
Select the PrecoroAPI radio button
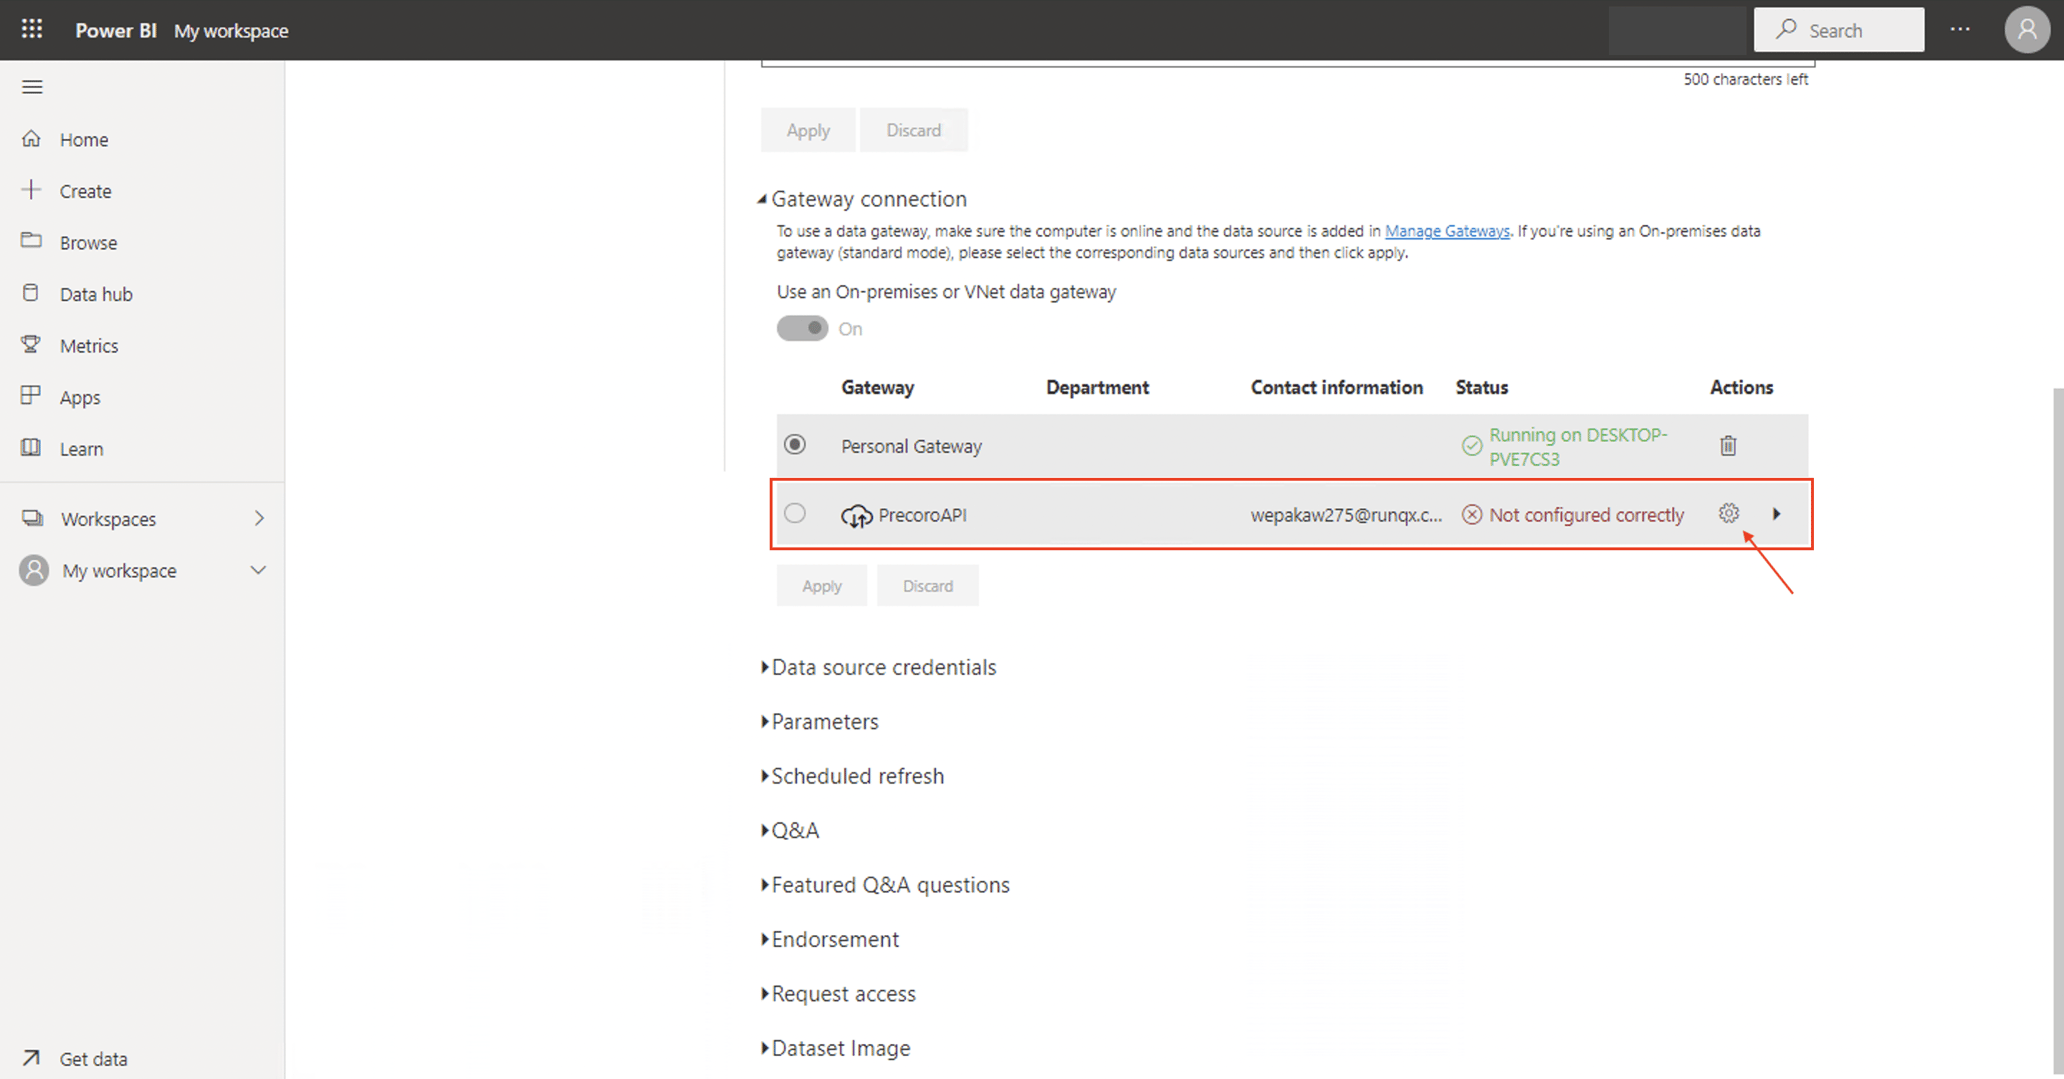point(795,513)
